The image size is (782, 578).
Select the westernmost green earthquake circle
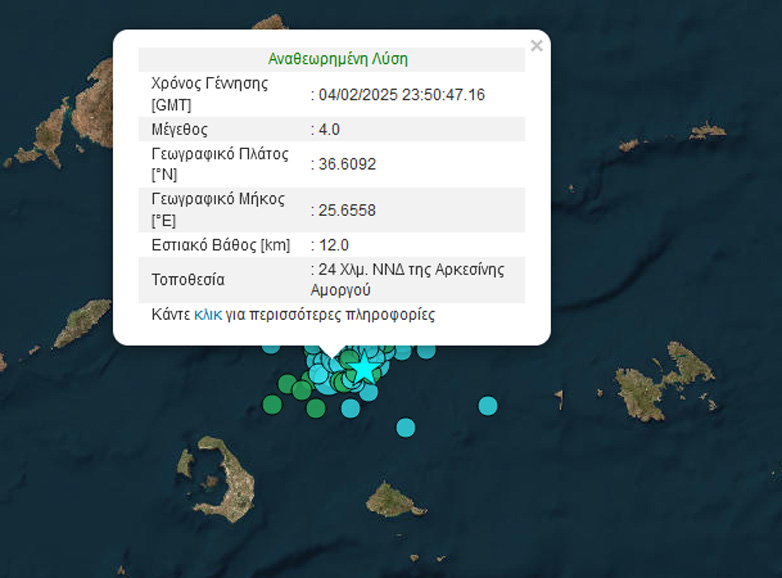272,404
